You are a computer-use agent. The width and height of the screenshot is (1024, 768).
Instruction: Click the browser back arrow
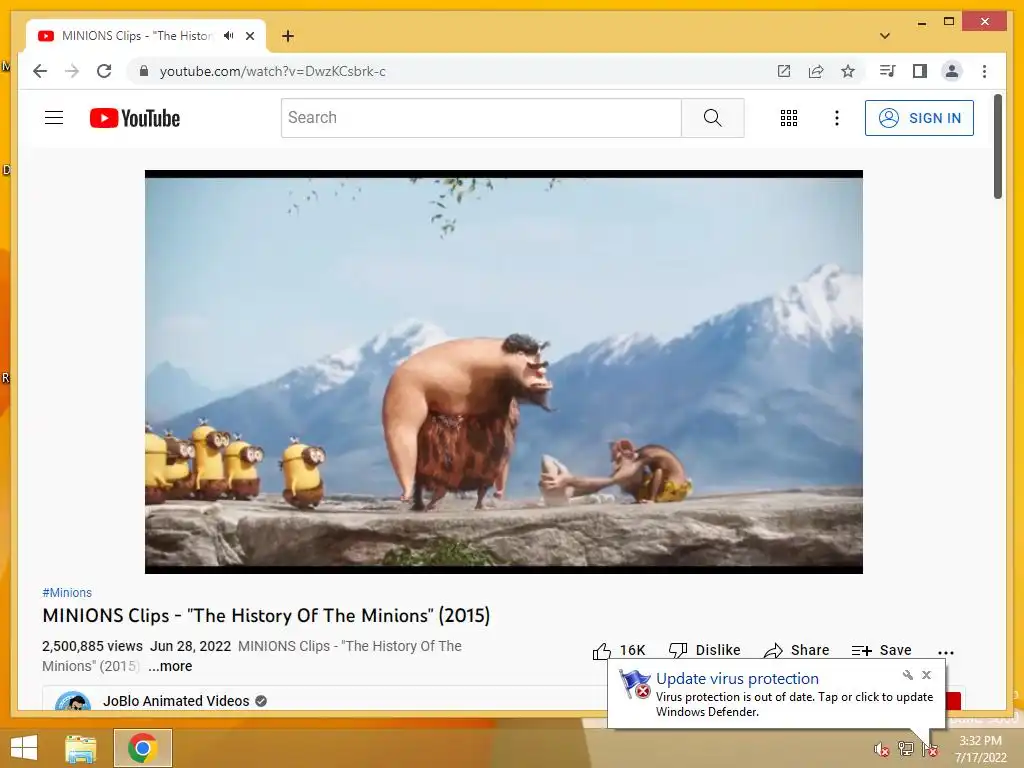coord(40,71)
